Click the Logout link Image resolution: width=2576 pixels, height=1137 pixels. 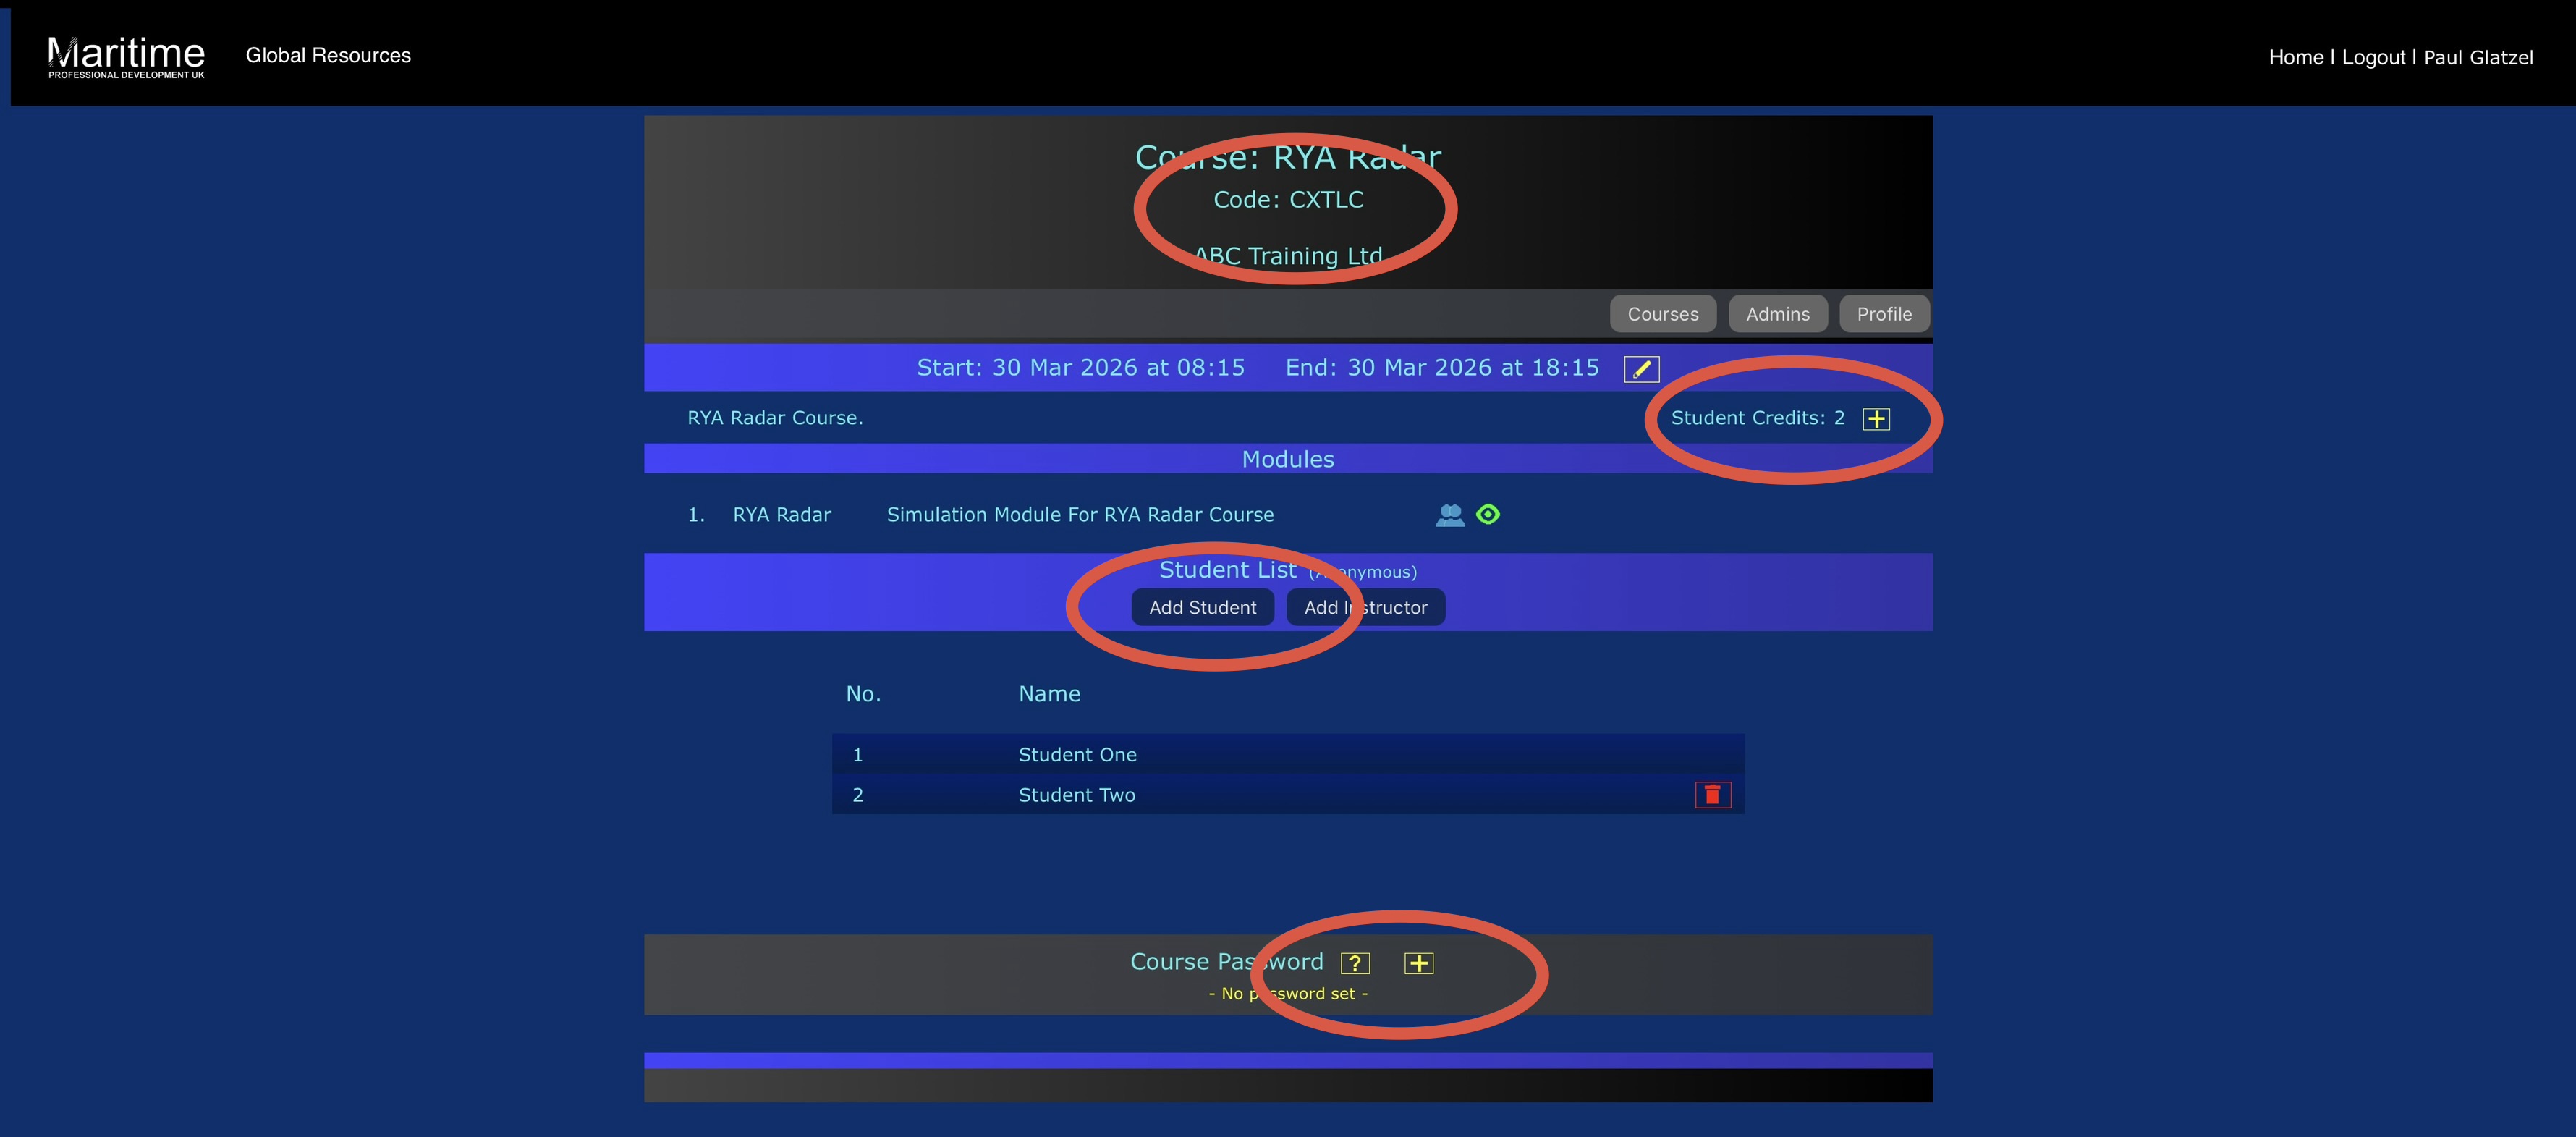tap(2373, 58)
